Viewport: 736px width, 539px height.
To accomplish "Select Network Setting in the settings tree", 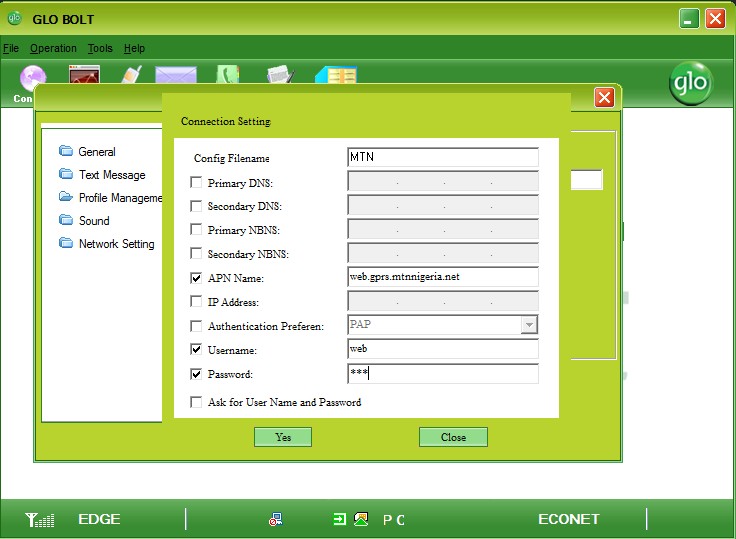I will (x=116, y=244).
